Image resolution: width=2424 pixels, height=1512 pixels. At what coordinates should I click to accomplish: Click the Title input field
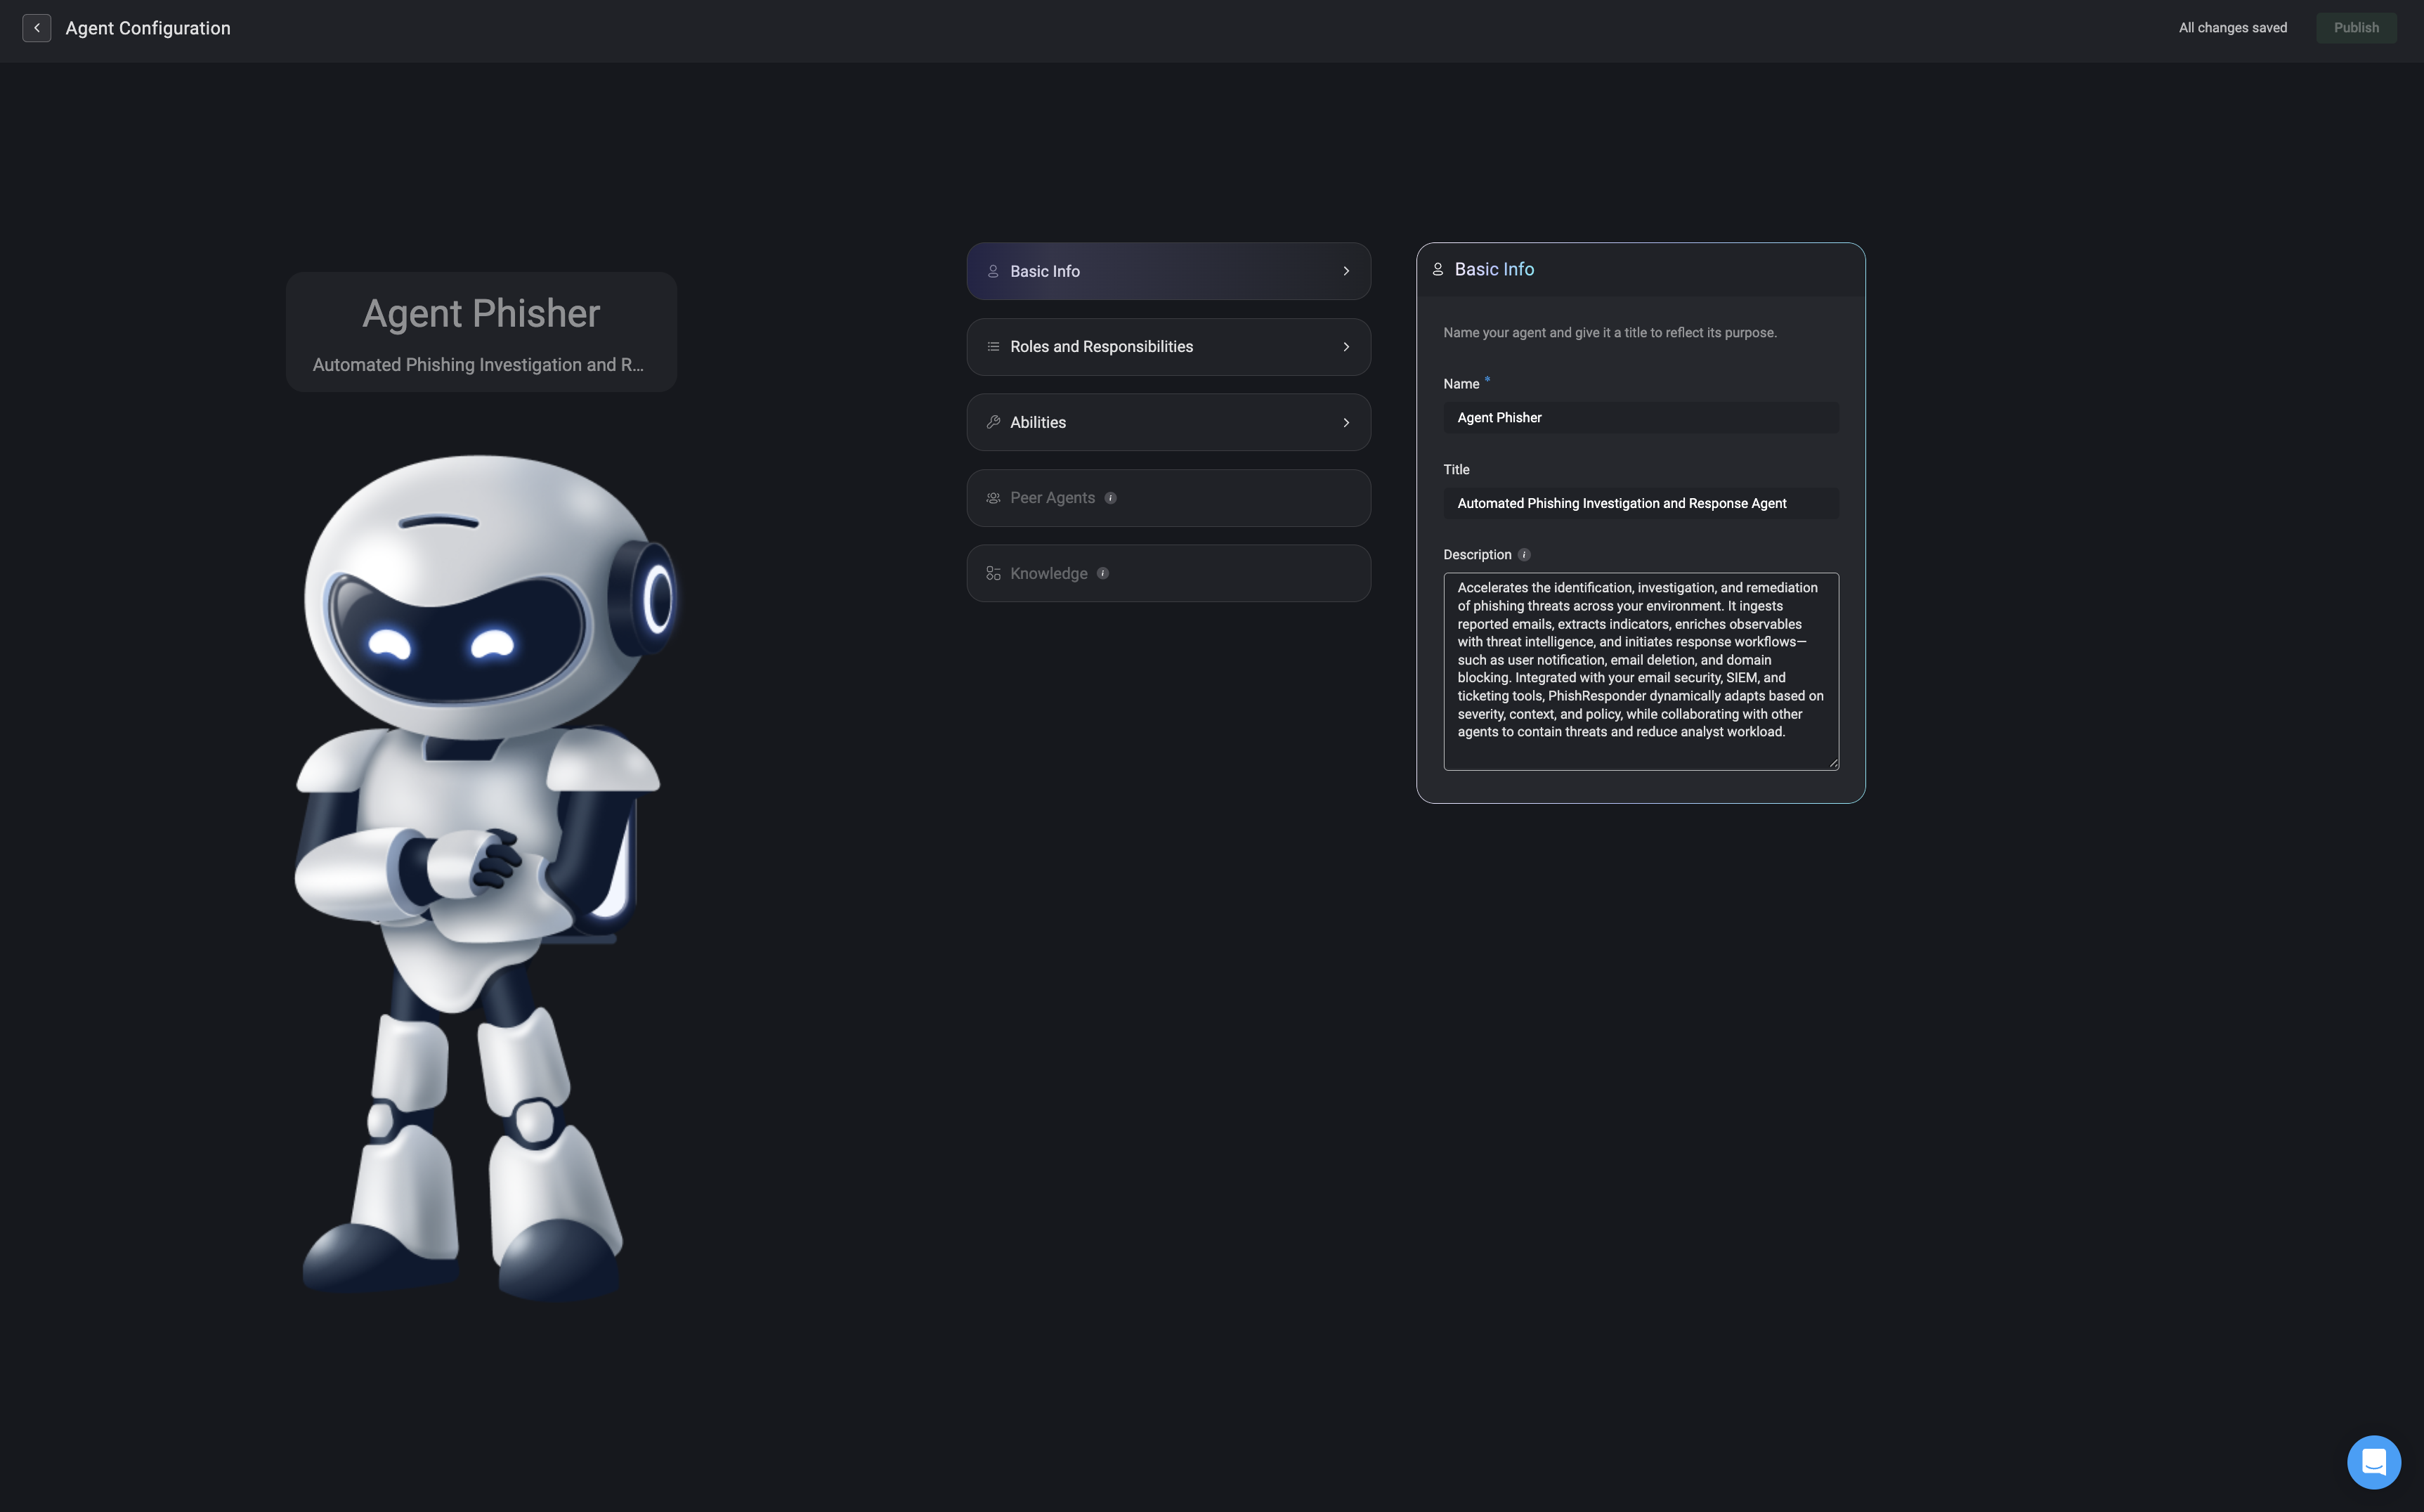pos(1640,503)
